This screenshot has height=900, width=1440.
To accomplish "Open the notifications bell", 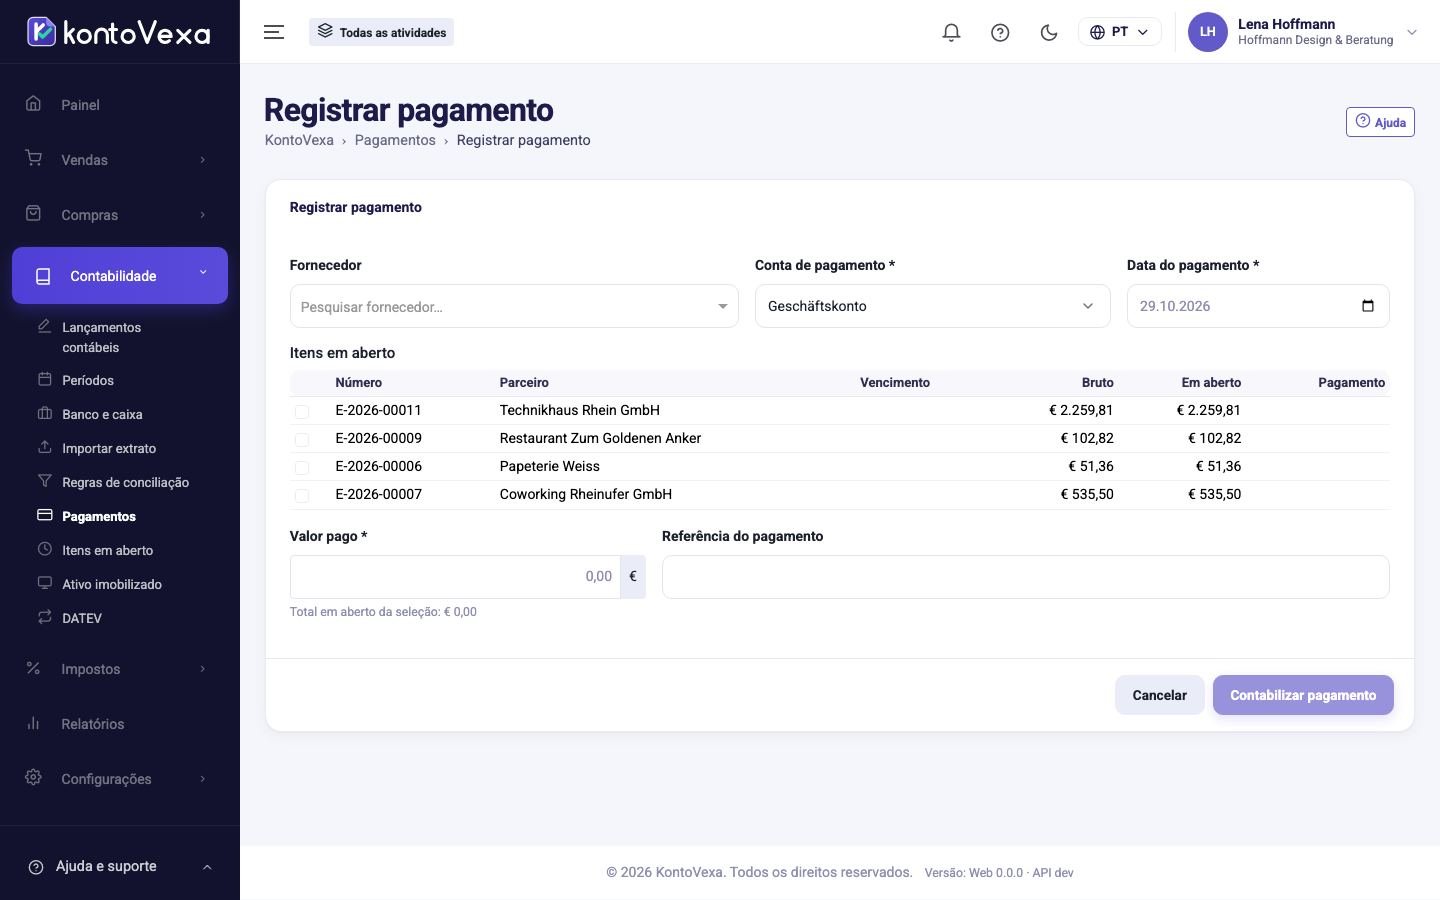I will [x=951, y=32].
